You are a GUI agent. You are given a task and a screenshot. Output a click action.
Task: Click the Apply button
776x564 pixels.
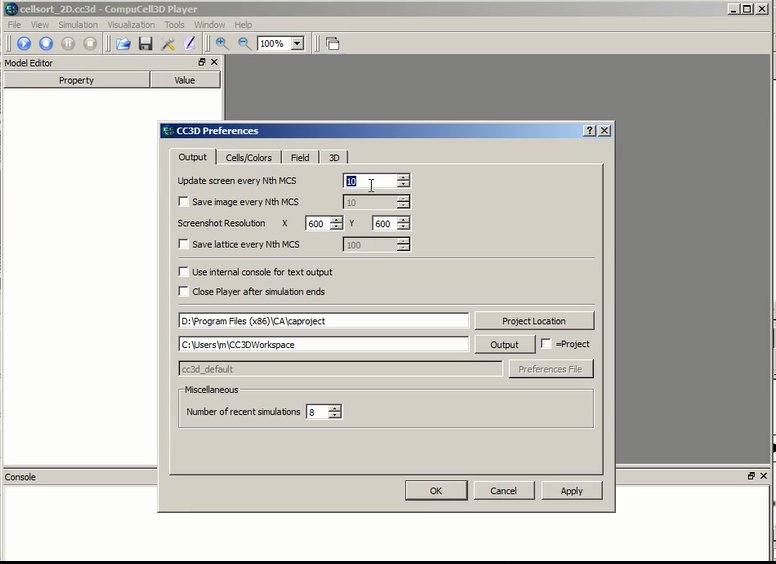tap(571, 491)
